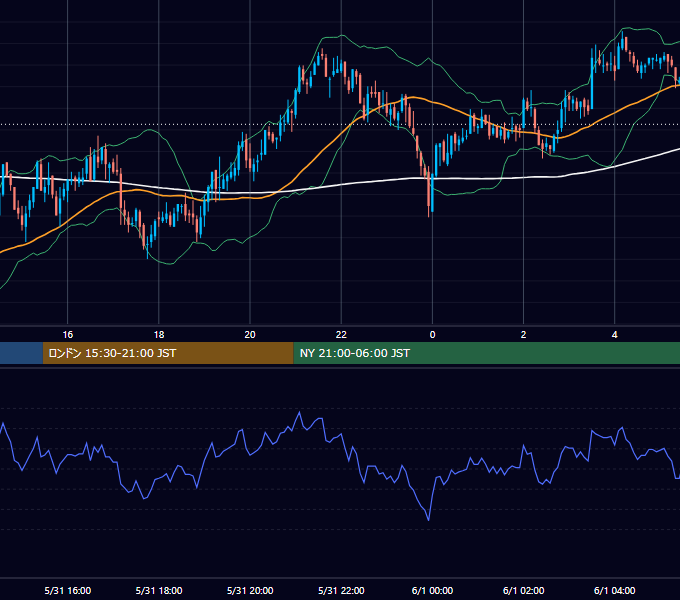The image size is (680, 600).
Task: Click the long red candle at hour 0
Action: pyautogui.click(x=429, y=192)
